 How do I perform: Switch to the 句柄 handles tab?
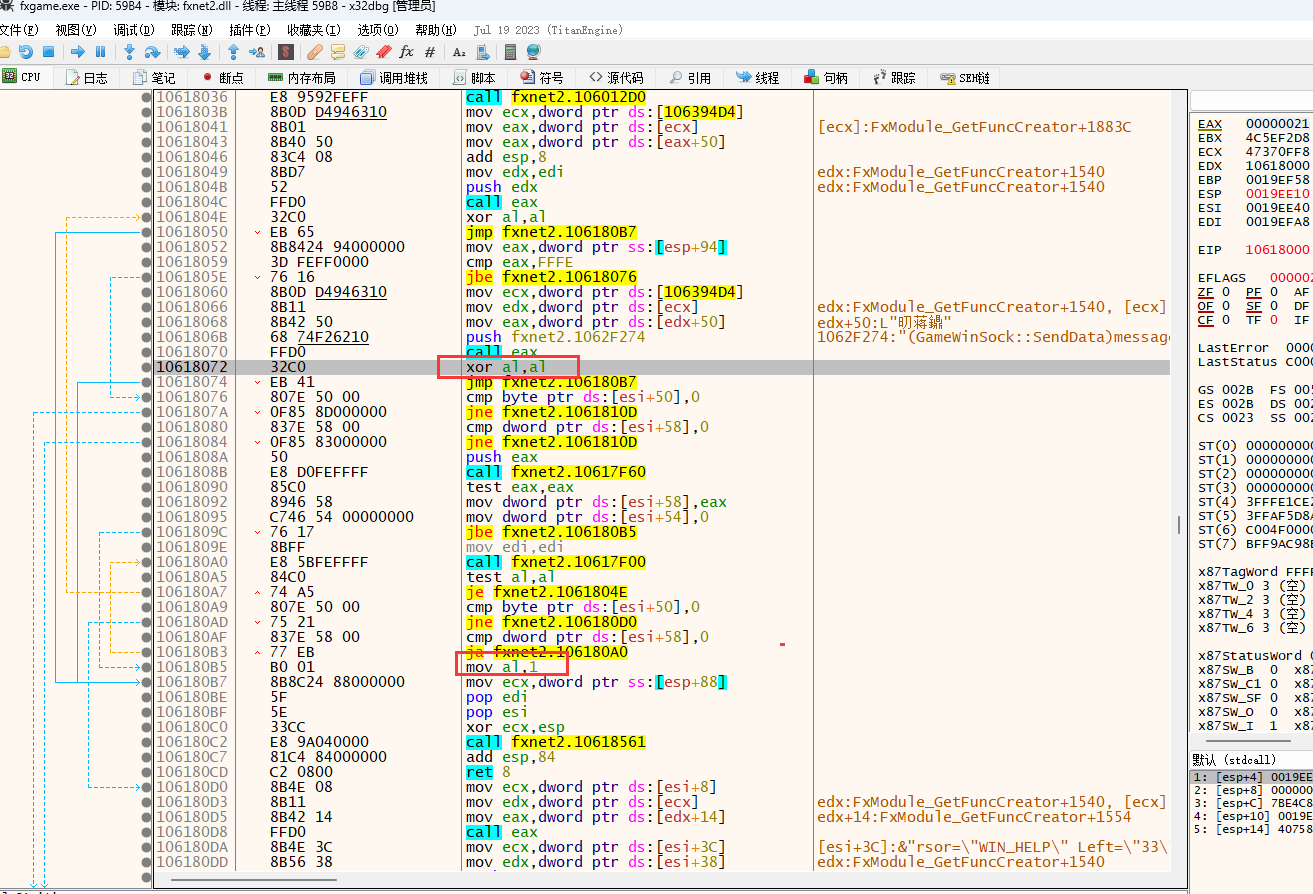(825, 77)
